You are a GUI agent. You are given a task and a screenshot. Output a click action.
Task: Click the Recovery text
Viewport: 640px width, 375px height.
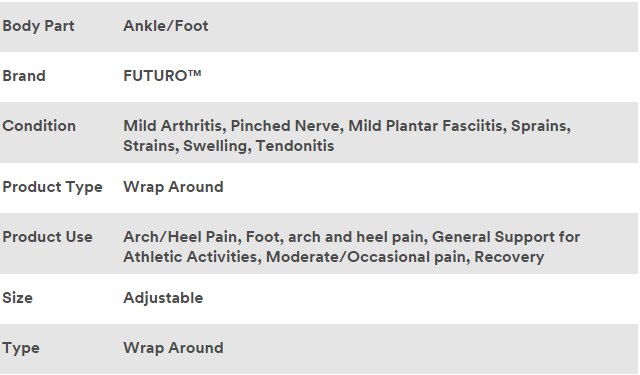click(x=509, y=257)
